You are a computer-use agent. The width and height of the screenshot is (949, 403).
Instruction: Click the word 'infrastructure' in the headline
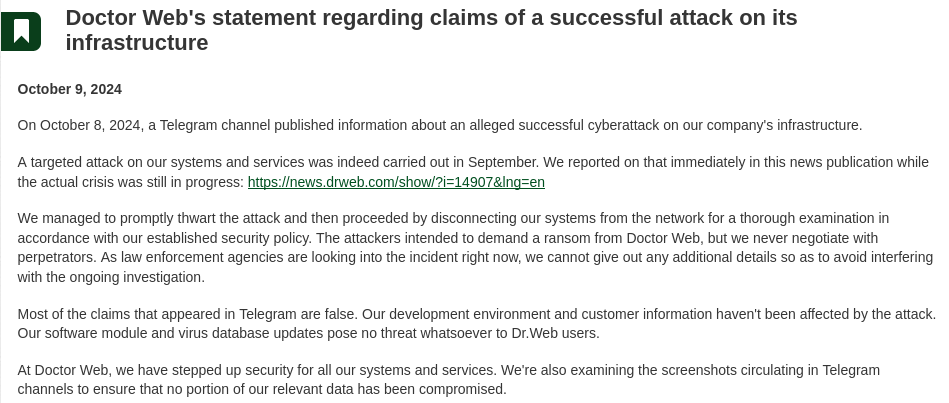[x=137, y=43]
